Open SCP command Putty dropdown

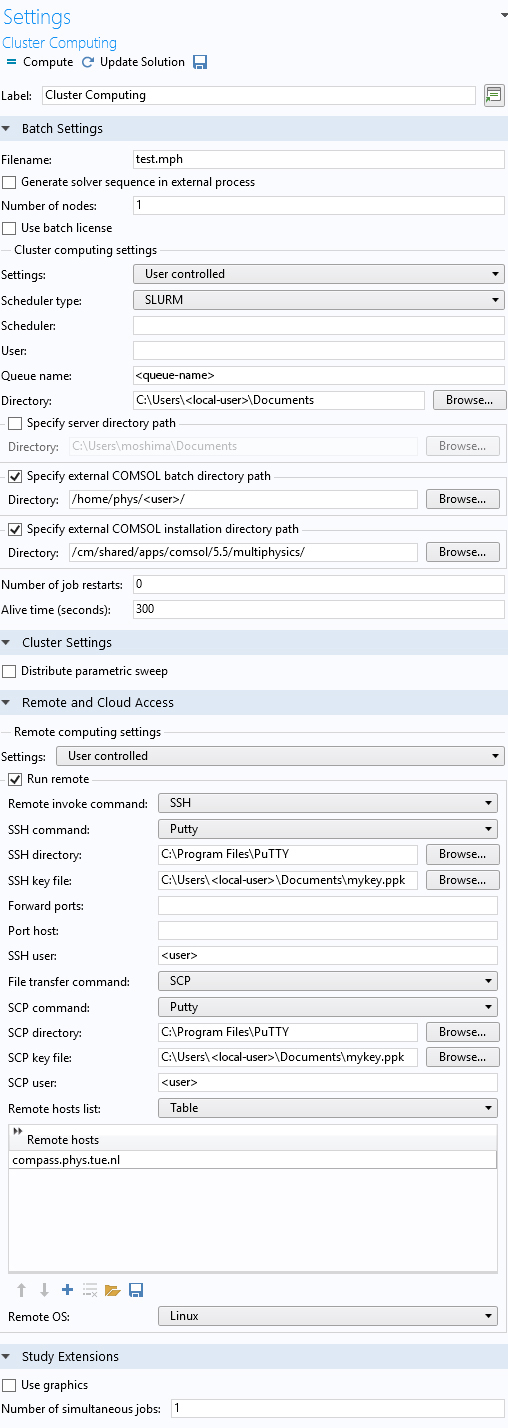[327, 1008]
